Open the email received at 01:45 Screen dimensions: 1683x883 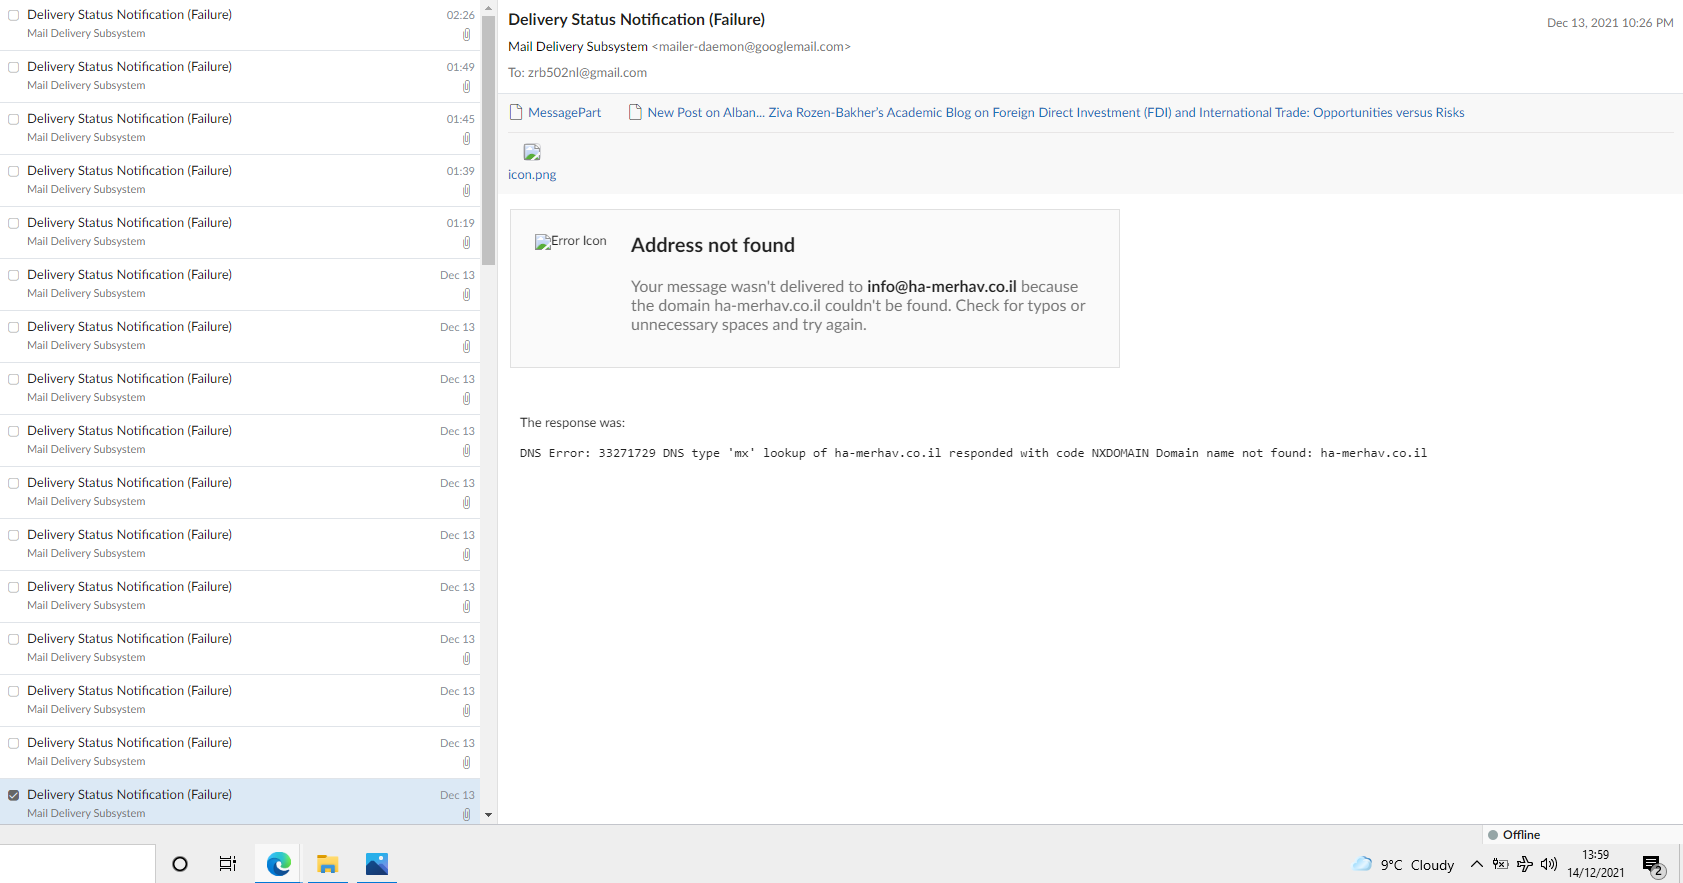240,129
